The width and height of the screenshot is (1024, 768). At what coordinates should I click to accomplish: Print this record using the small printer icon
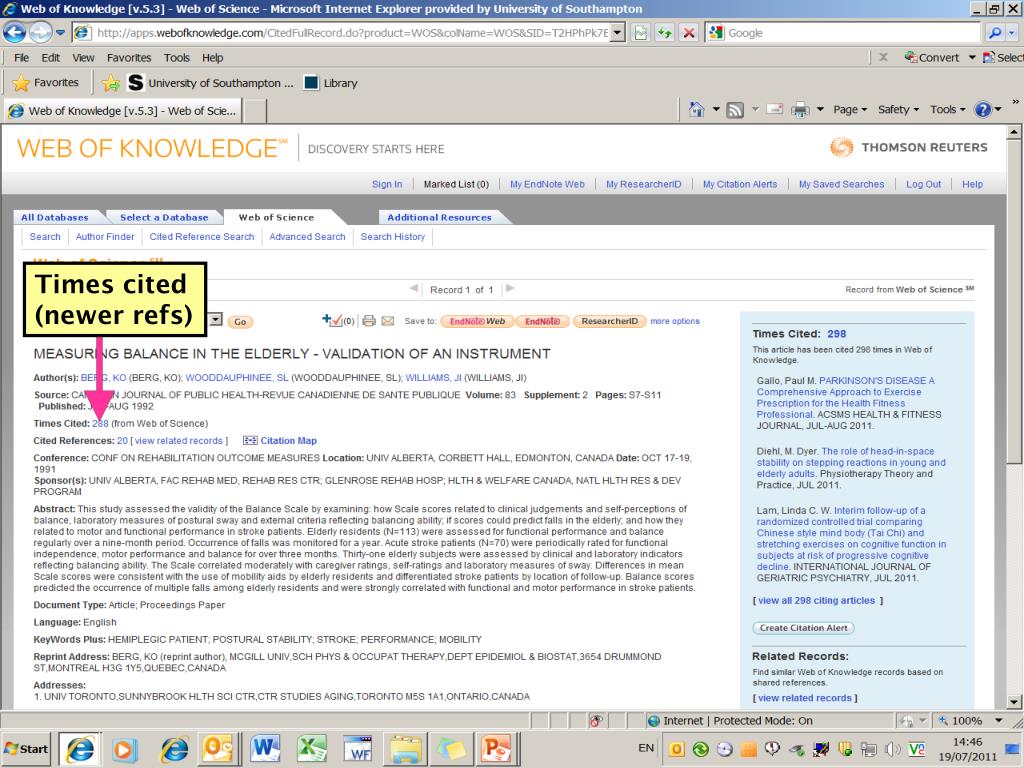coord(369,321)
